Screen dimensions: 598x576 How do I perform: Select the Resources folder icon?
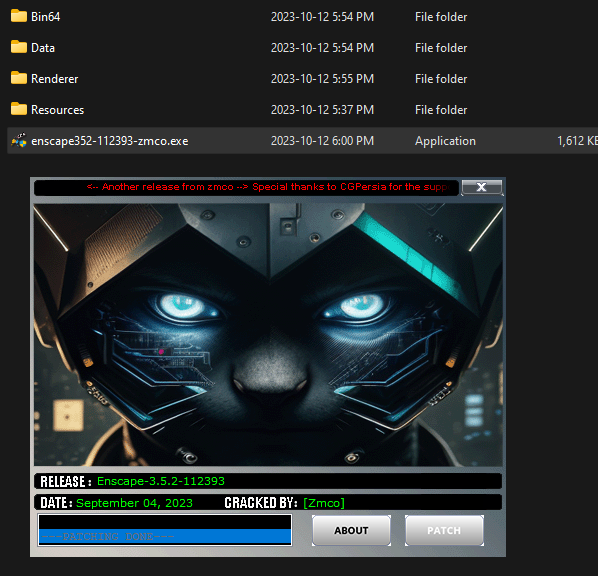(19, 109)
